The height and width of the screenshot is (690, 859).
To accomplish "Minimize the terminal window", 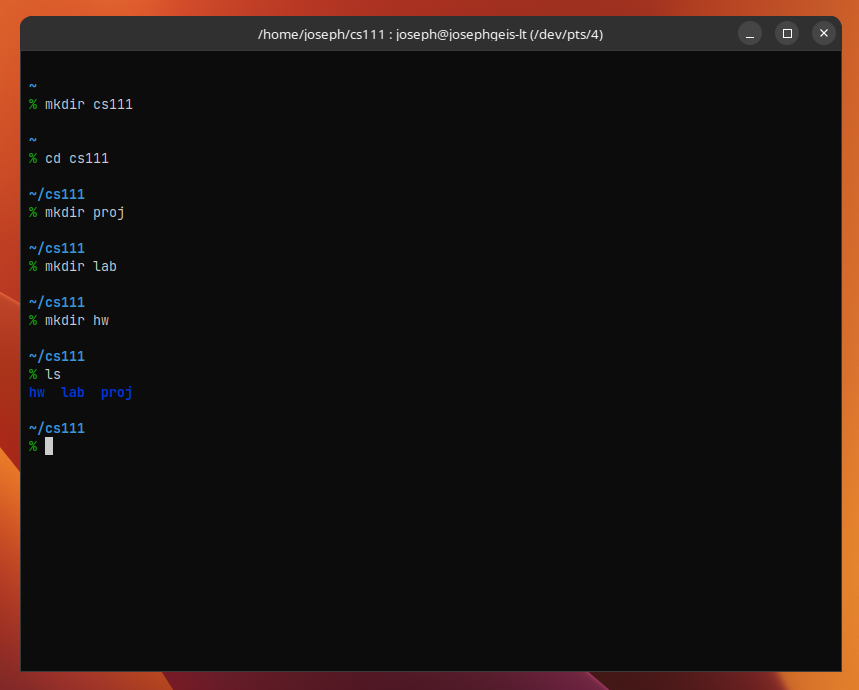I will (x=750, y=33).
